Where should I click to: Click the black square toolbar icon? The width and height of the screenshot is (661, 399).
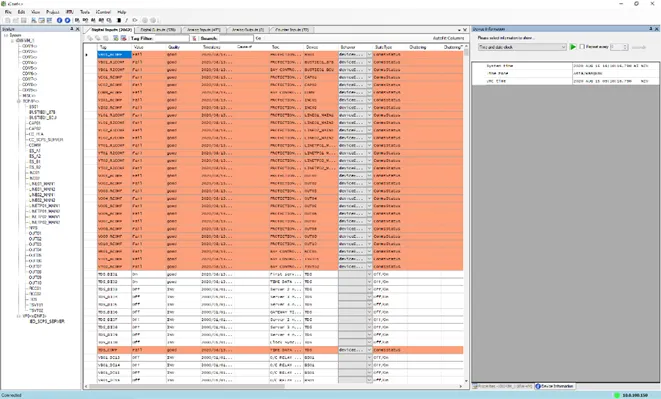coord(119,20)
